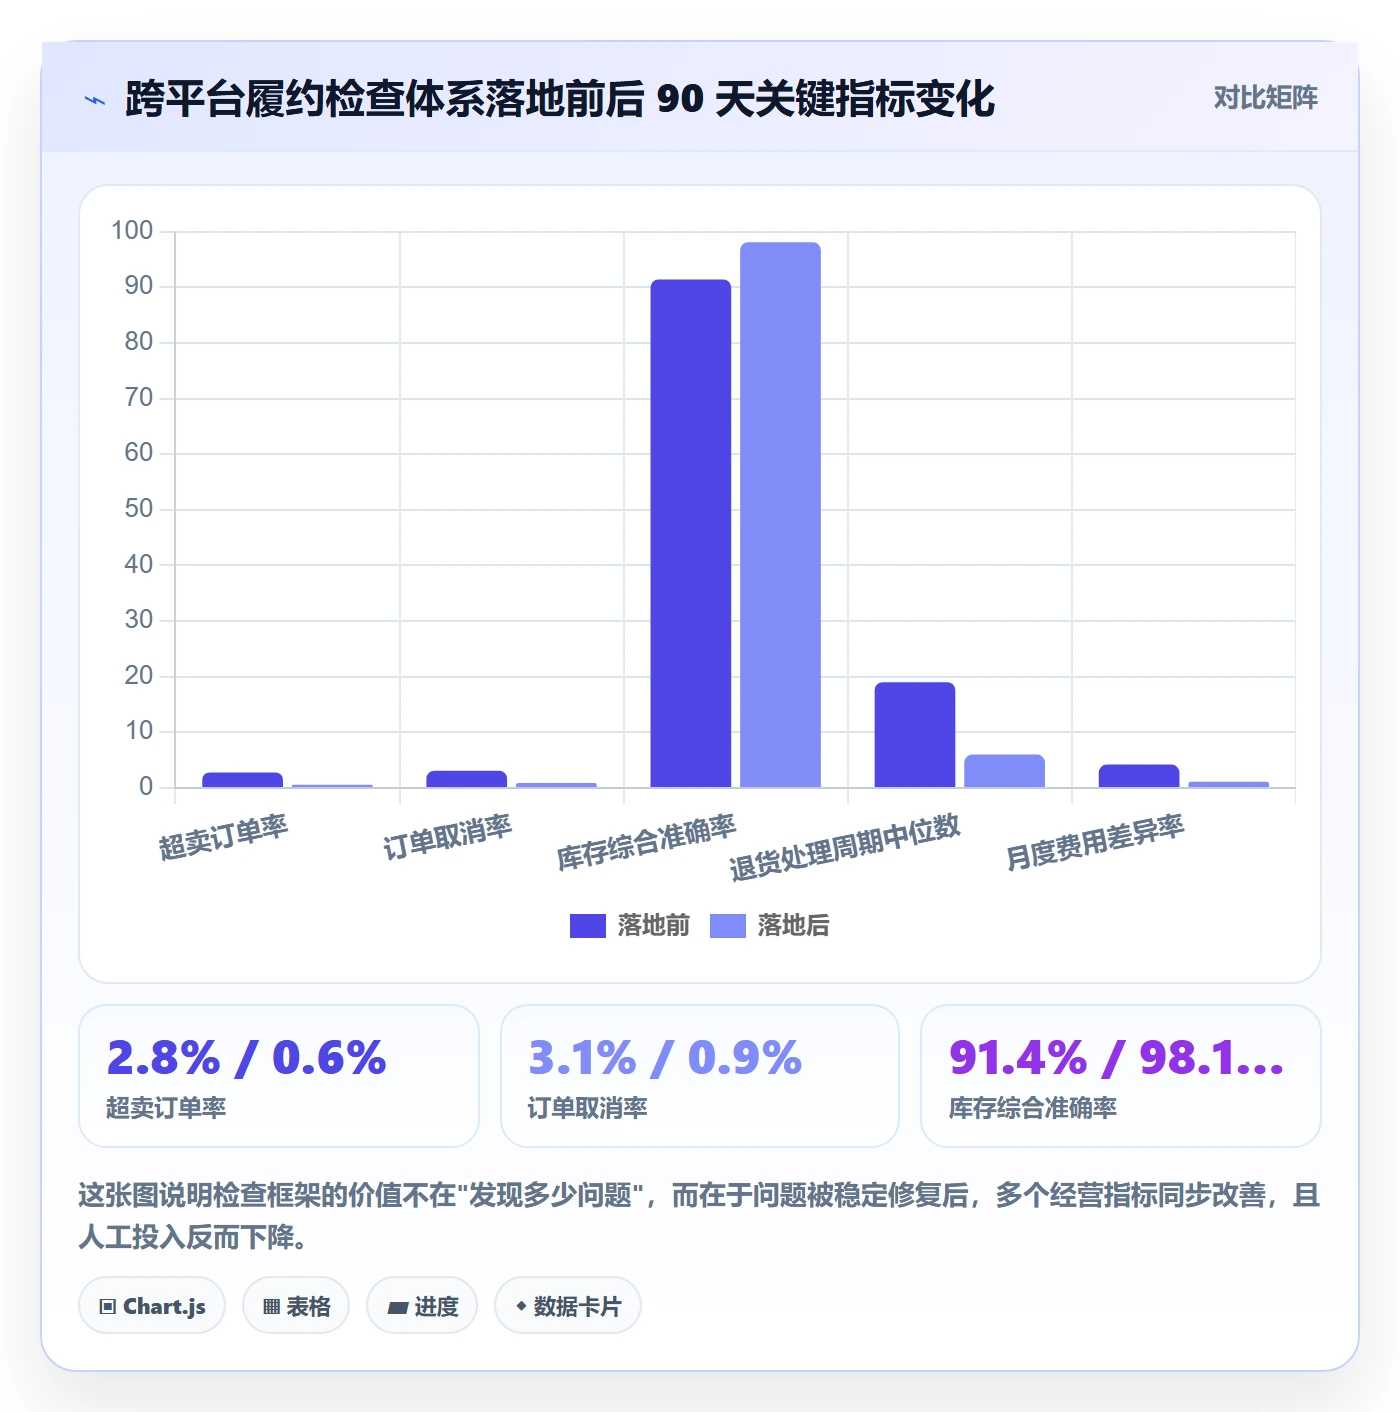Click the summary paragraph starting 这张图说明
Screen dimensions: 1400x1412
click(700, 1216)
